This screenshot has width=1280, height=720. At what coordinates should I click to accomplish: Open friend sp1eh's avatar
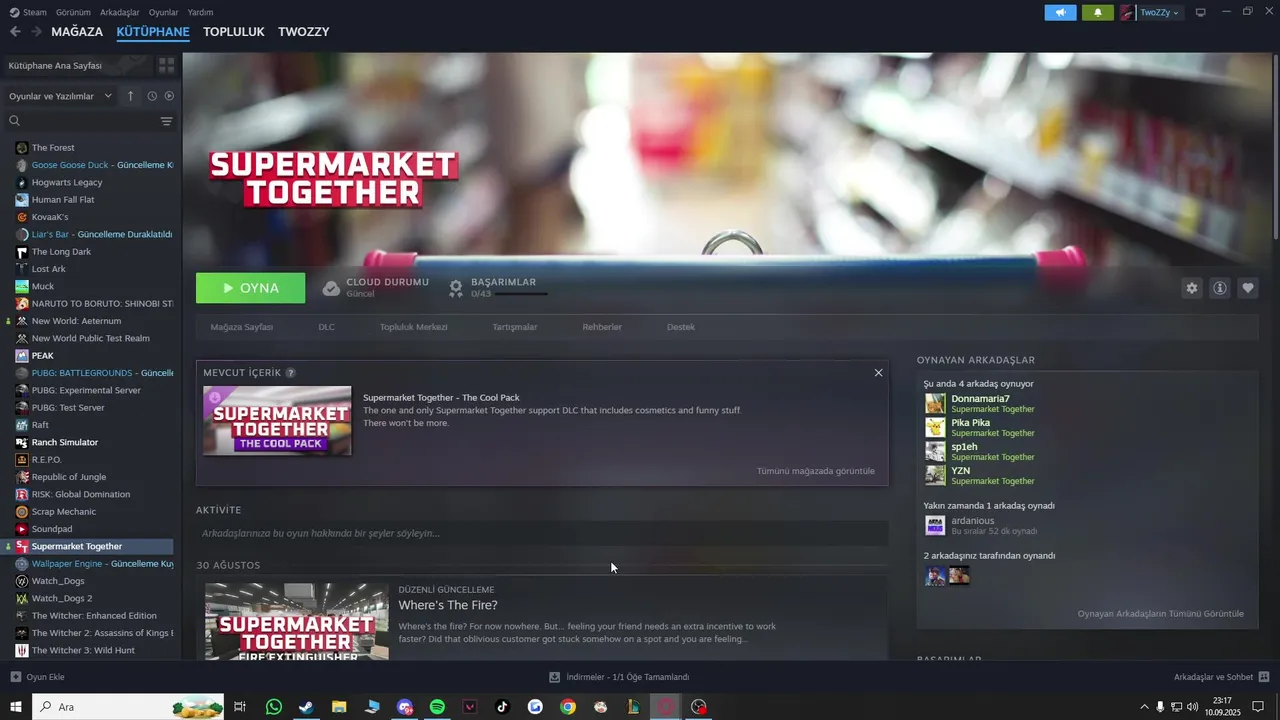pyautogui.click(x=935, y=452)
